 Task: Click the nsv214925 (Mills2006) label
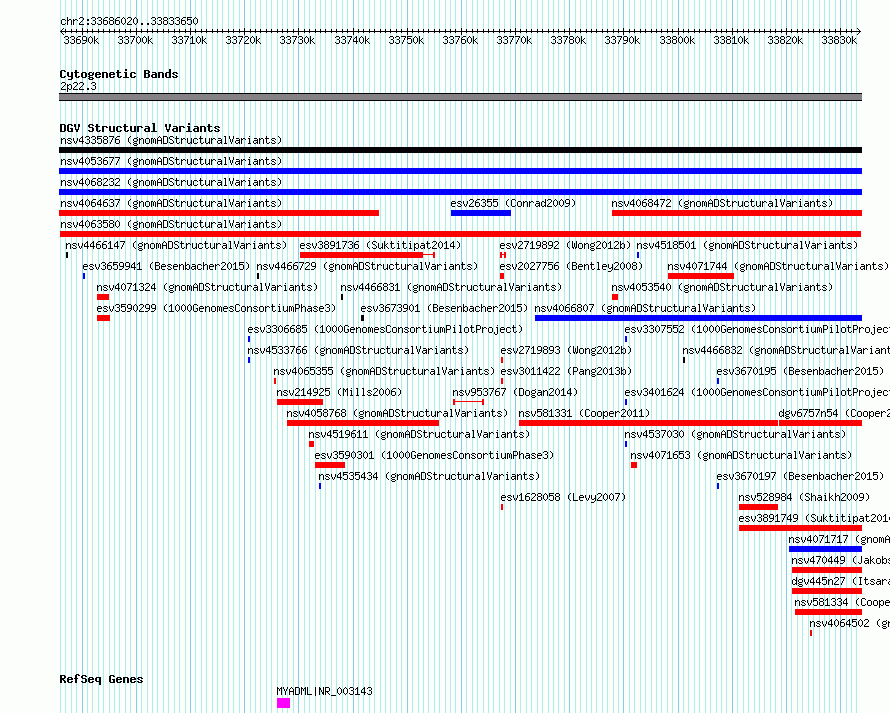pyautogui.click(x=339, y=392)
